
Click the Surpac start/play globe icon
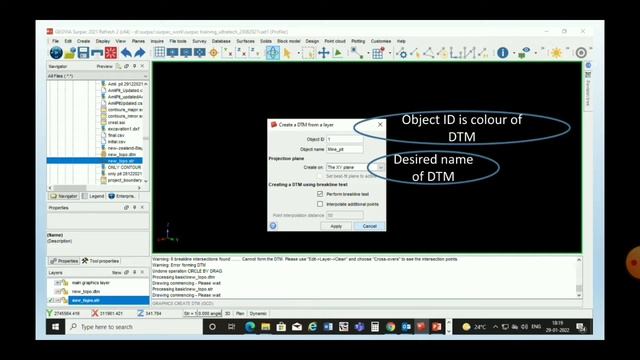pyautogui.click(x=56, y=53)
